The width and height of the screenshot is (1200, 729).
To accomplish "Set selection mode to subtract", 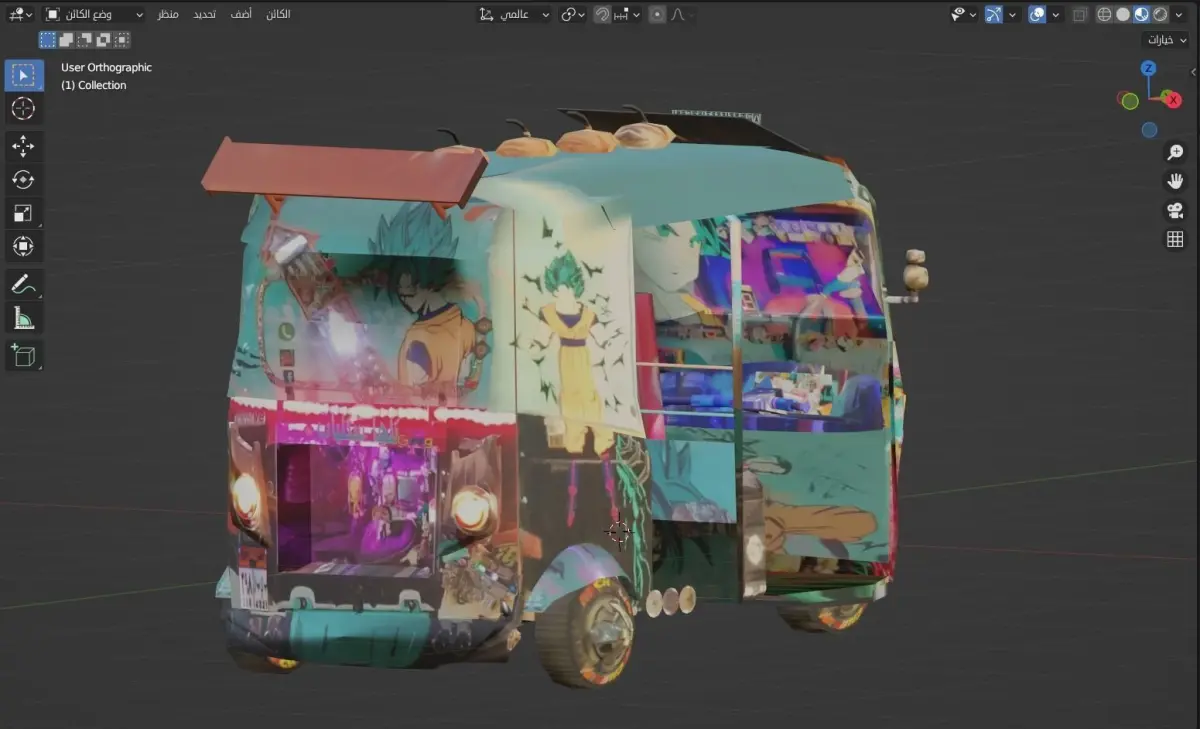I will click(84, 40).
